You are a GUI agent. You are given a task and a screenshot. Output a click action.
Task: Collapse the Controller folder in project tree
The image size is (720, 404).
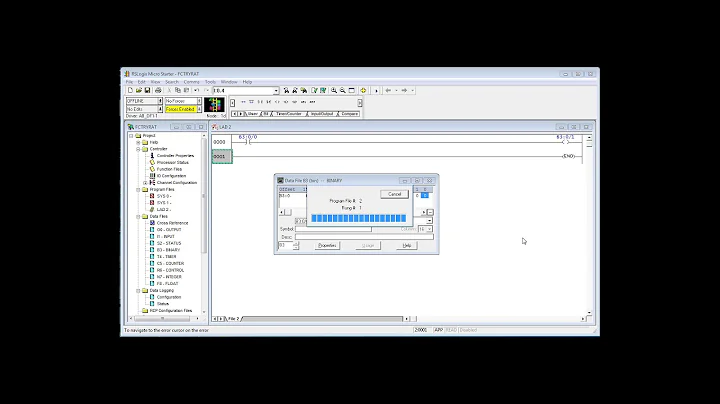[138, 149]
